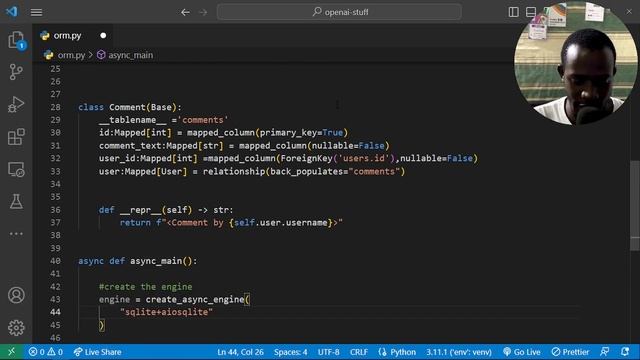Change indentation via Spaces: 4
Image resolution: width=640 pixels, height=360 pixels.
(x=291, y=352)
